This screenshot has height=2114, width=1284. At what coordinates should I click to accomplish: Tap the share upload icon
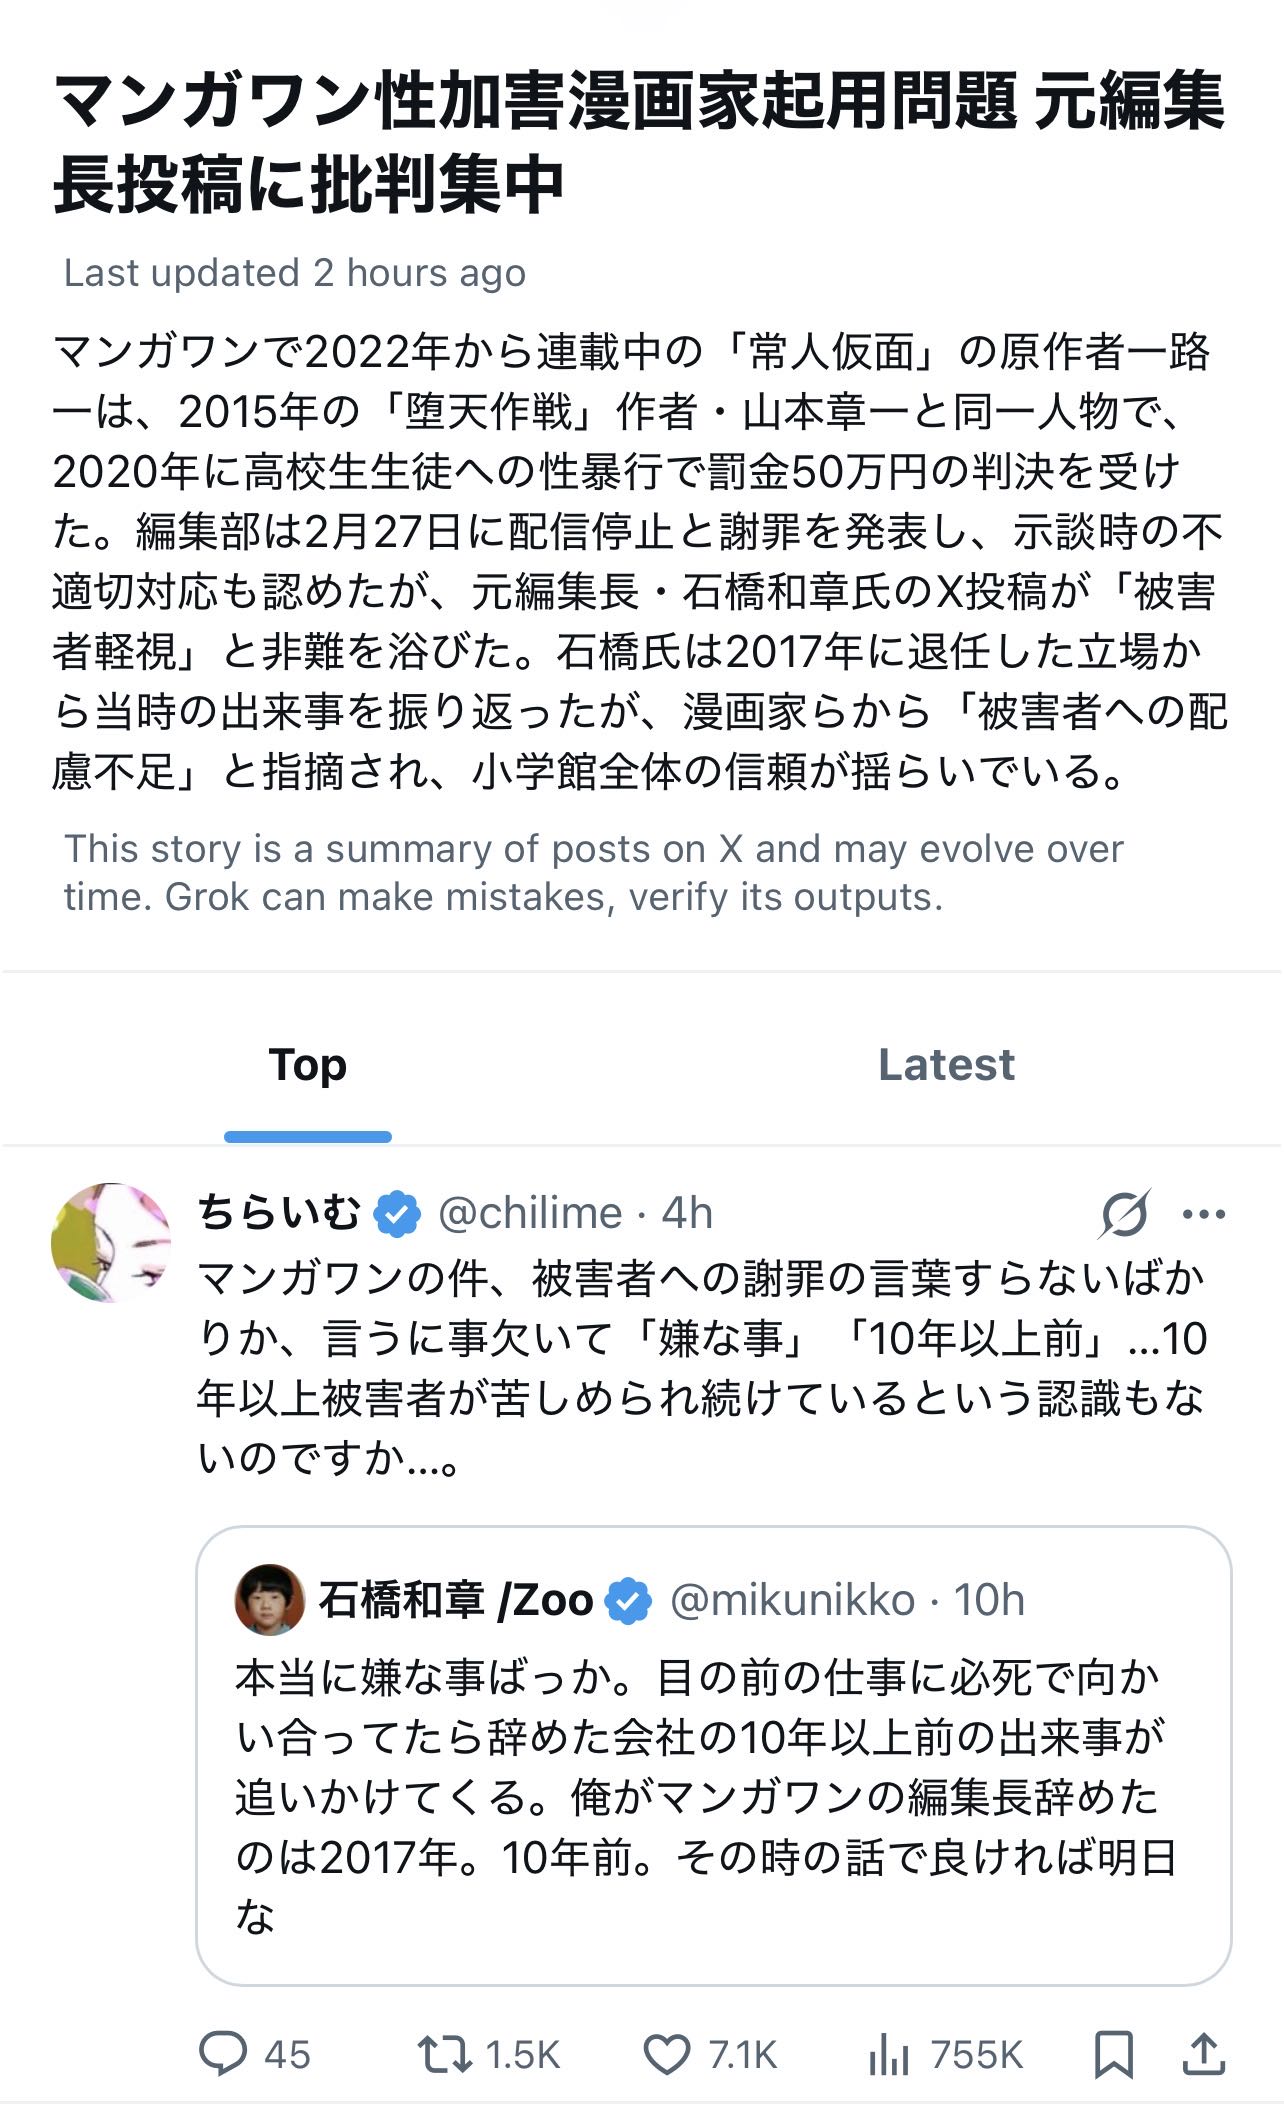1203,2053
